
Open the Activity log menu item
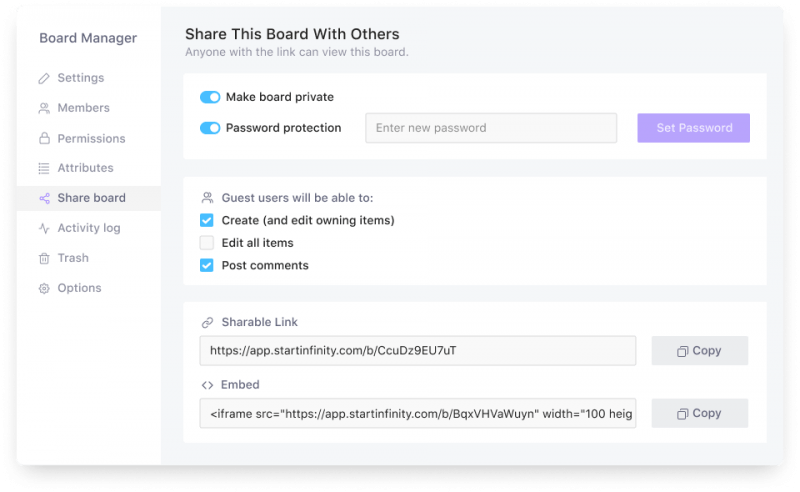[89, 228]
